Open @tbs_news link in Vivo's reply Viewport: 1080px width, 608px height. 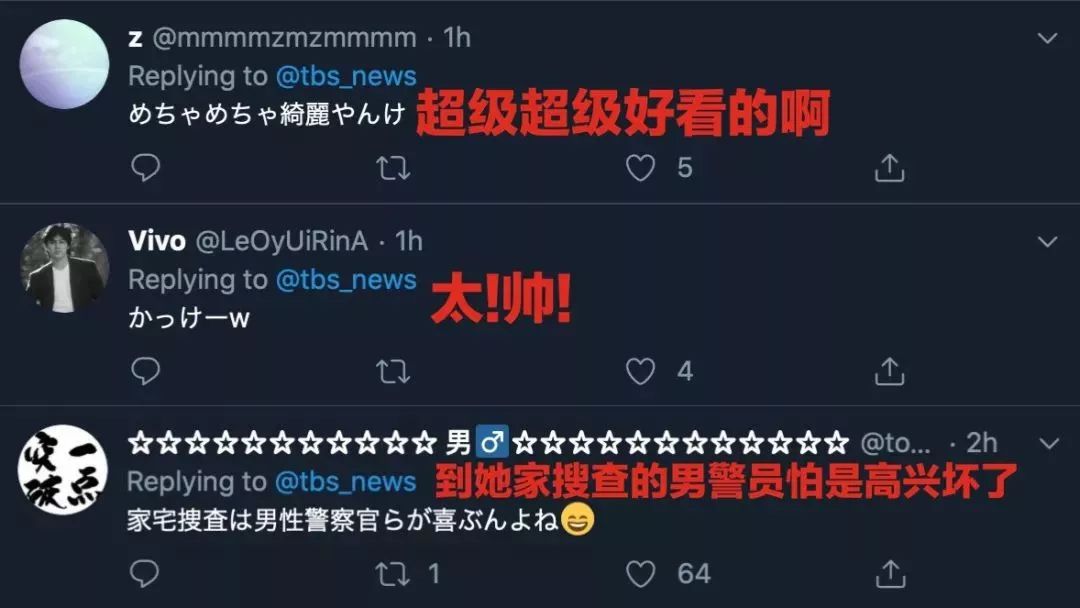pyautogui.click(x=346, y=280)
